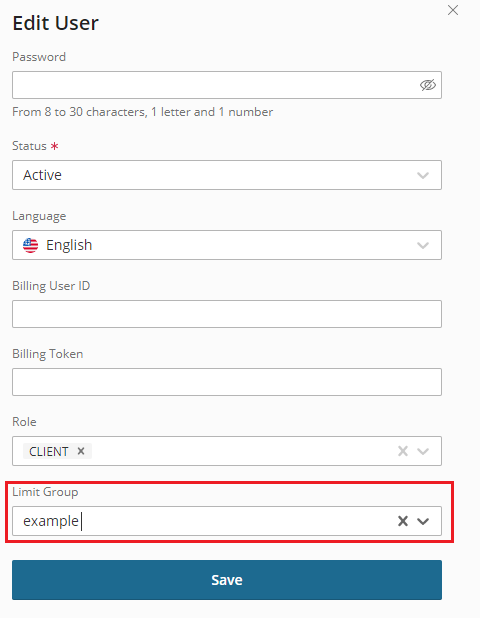Viewport: 480px width, 618px height.
Task: Close the Edit User panel
Action: (453, 10)
